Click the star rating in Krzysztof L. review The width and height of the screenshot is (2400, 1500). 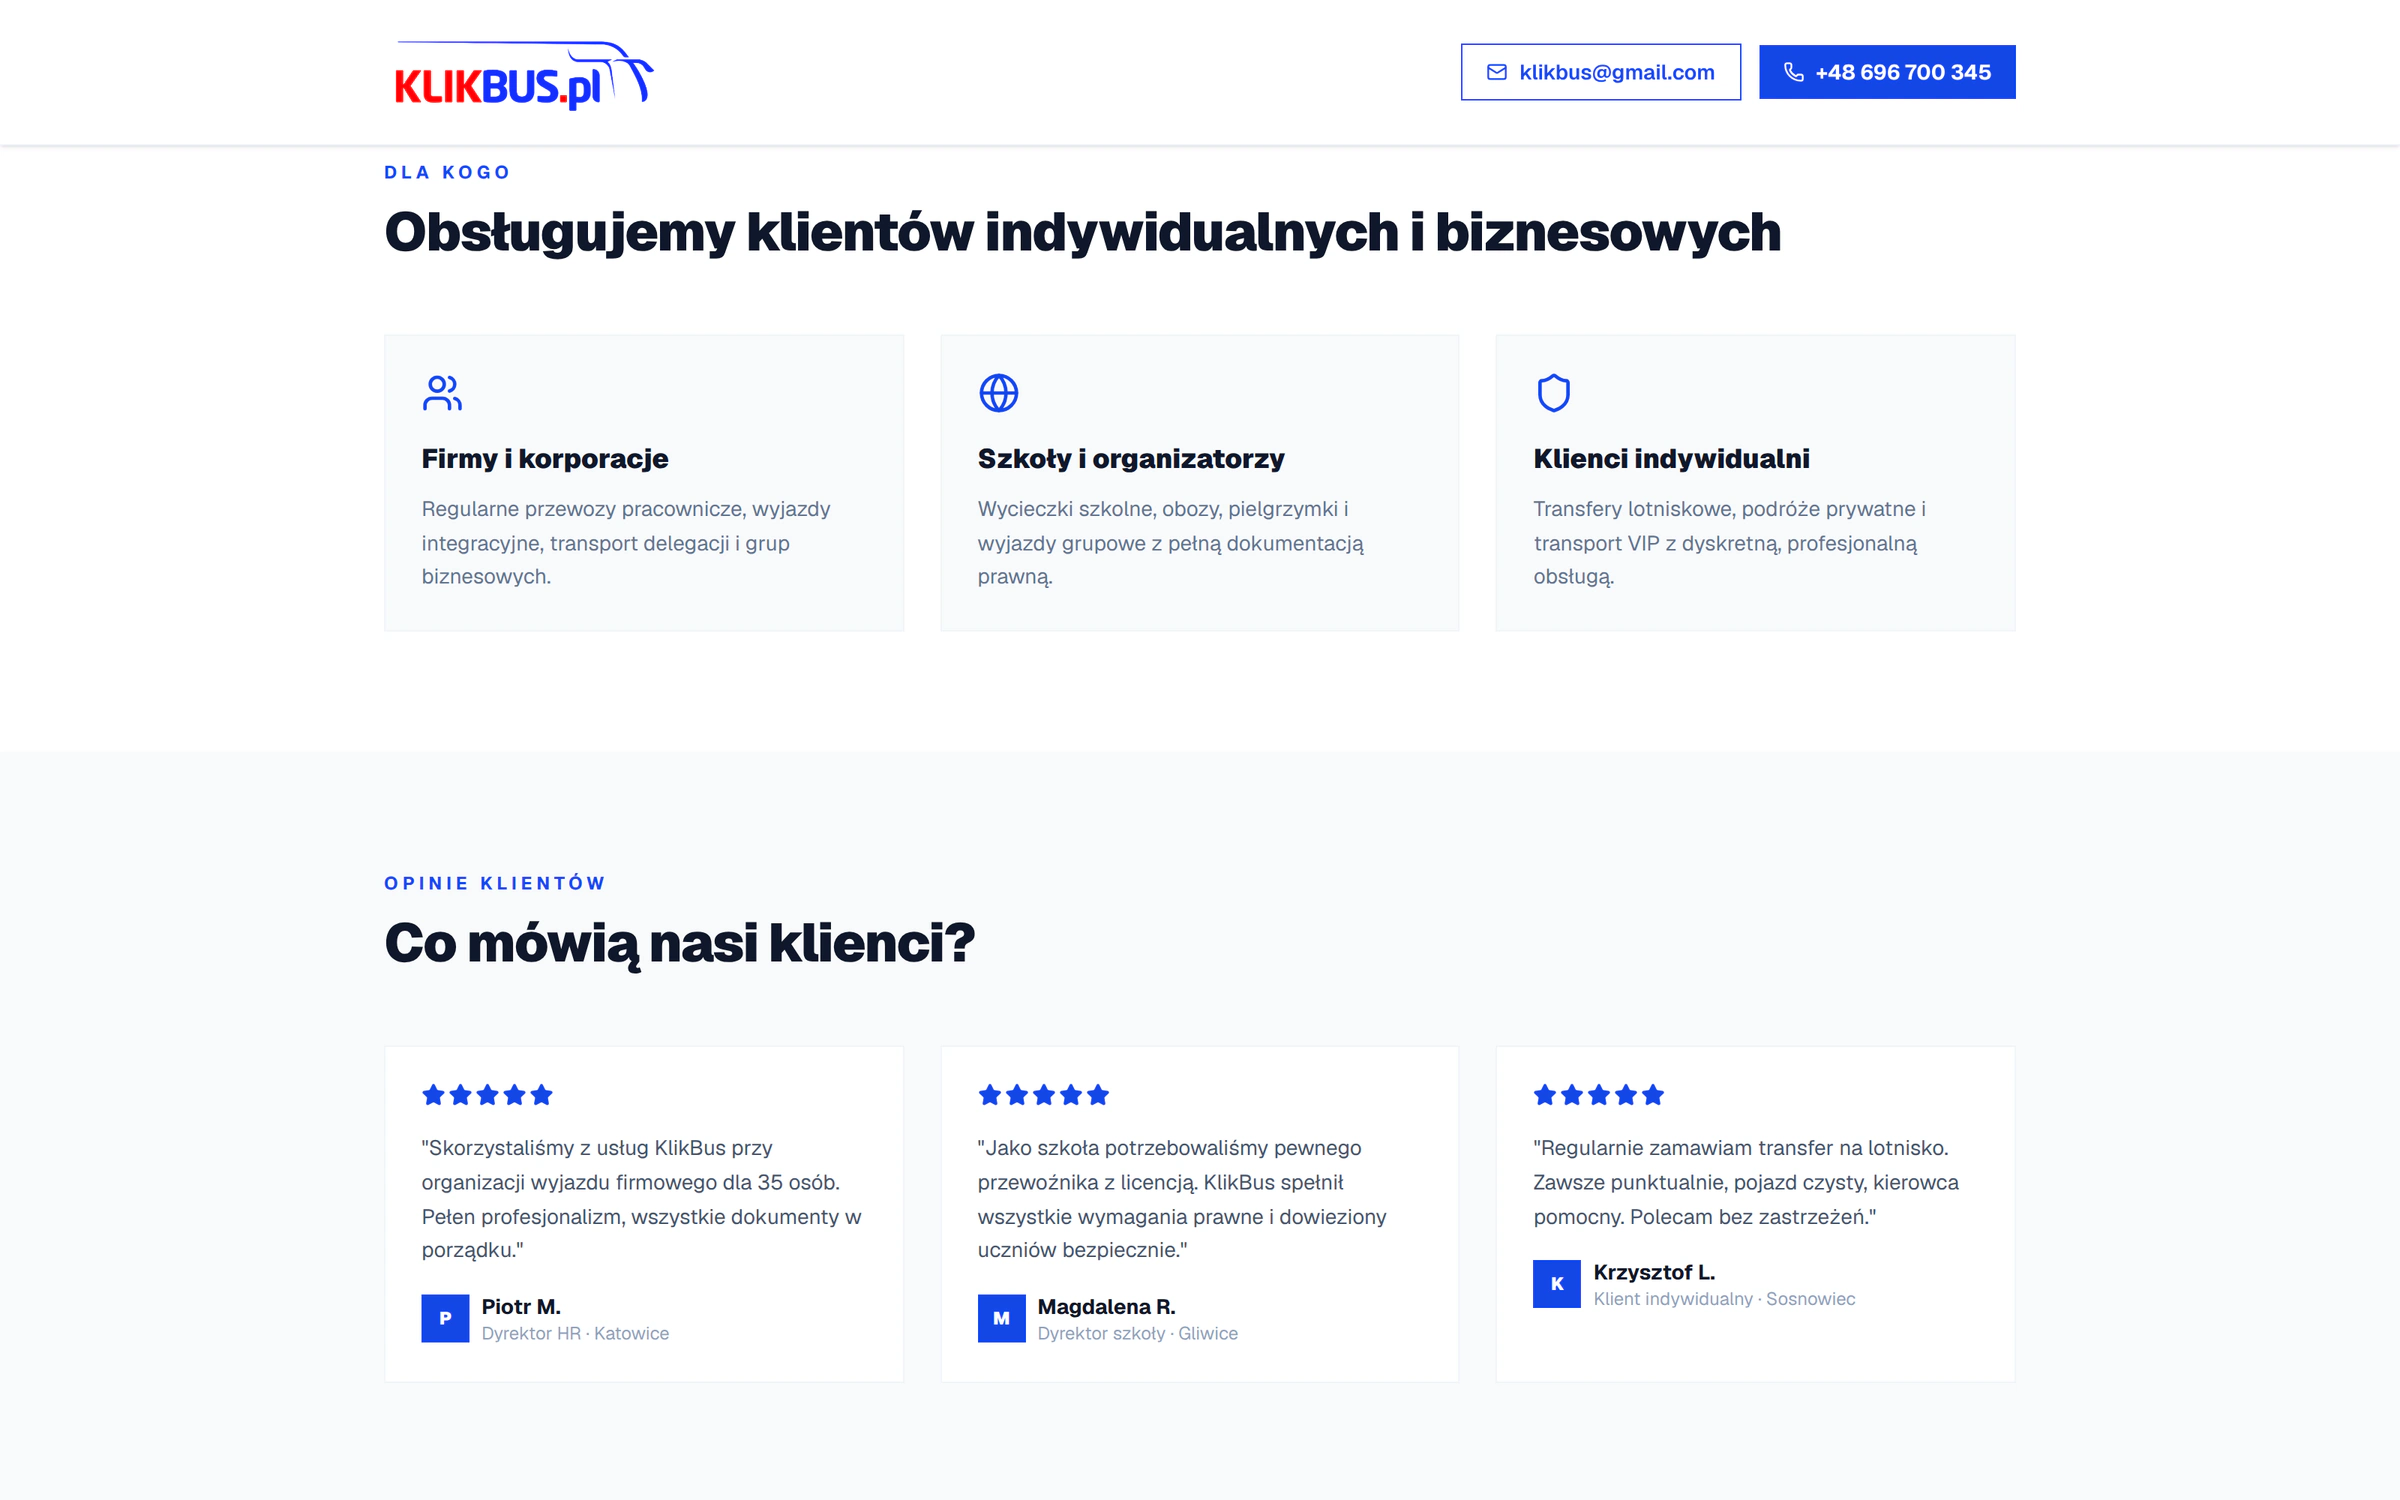point(1598,1095)
